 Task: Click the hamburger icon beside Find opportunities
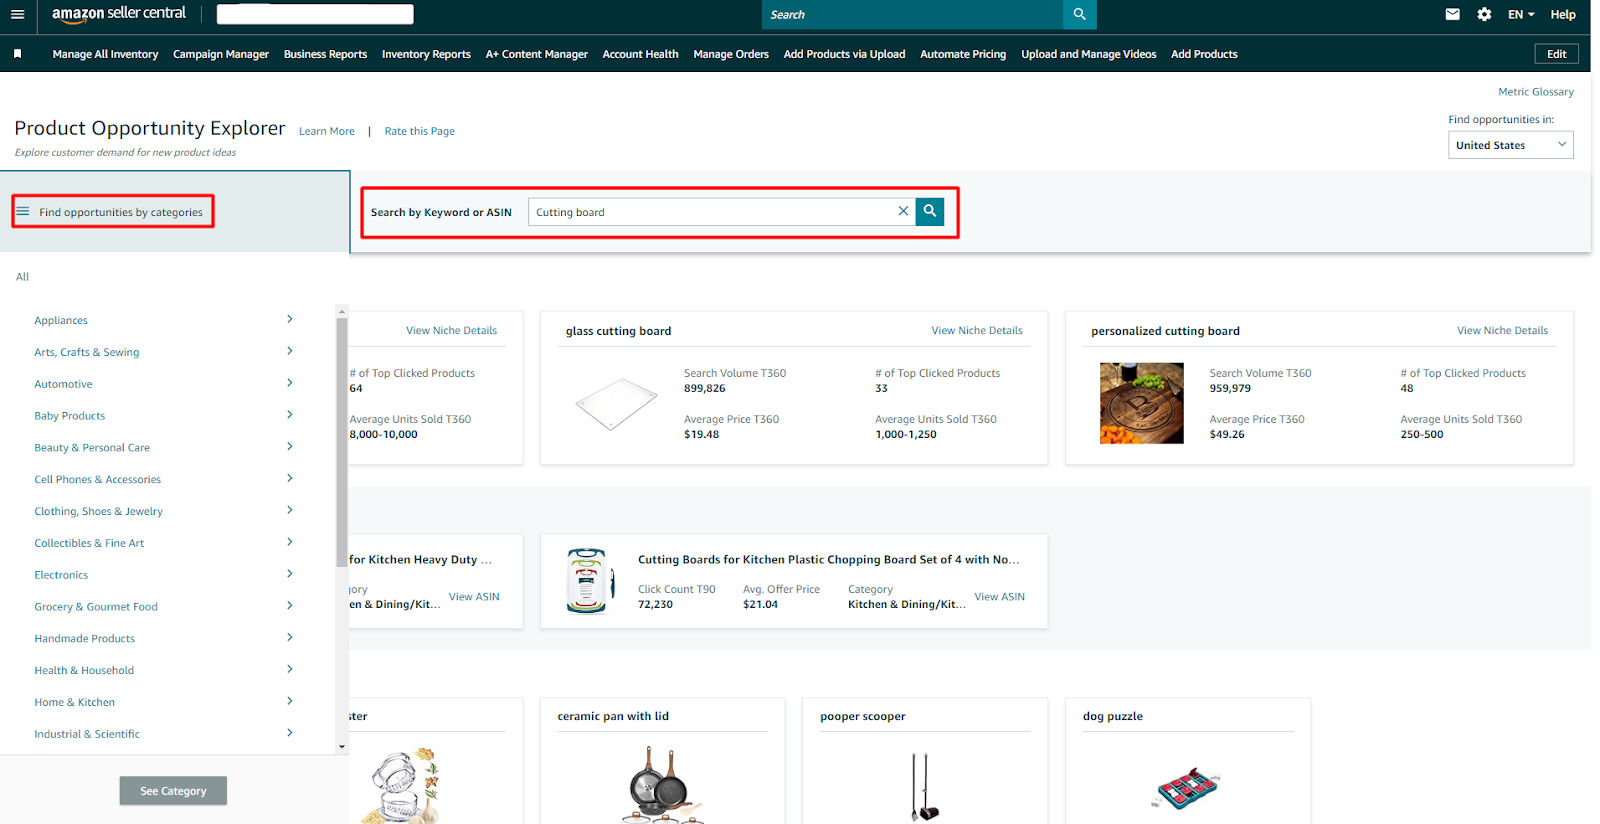tap(23, 212)
